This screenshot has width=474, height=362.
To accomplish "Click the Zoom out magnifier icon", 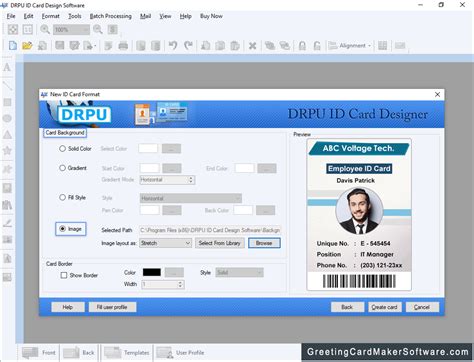I will [98, 29].
